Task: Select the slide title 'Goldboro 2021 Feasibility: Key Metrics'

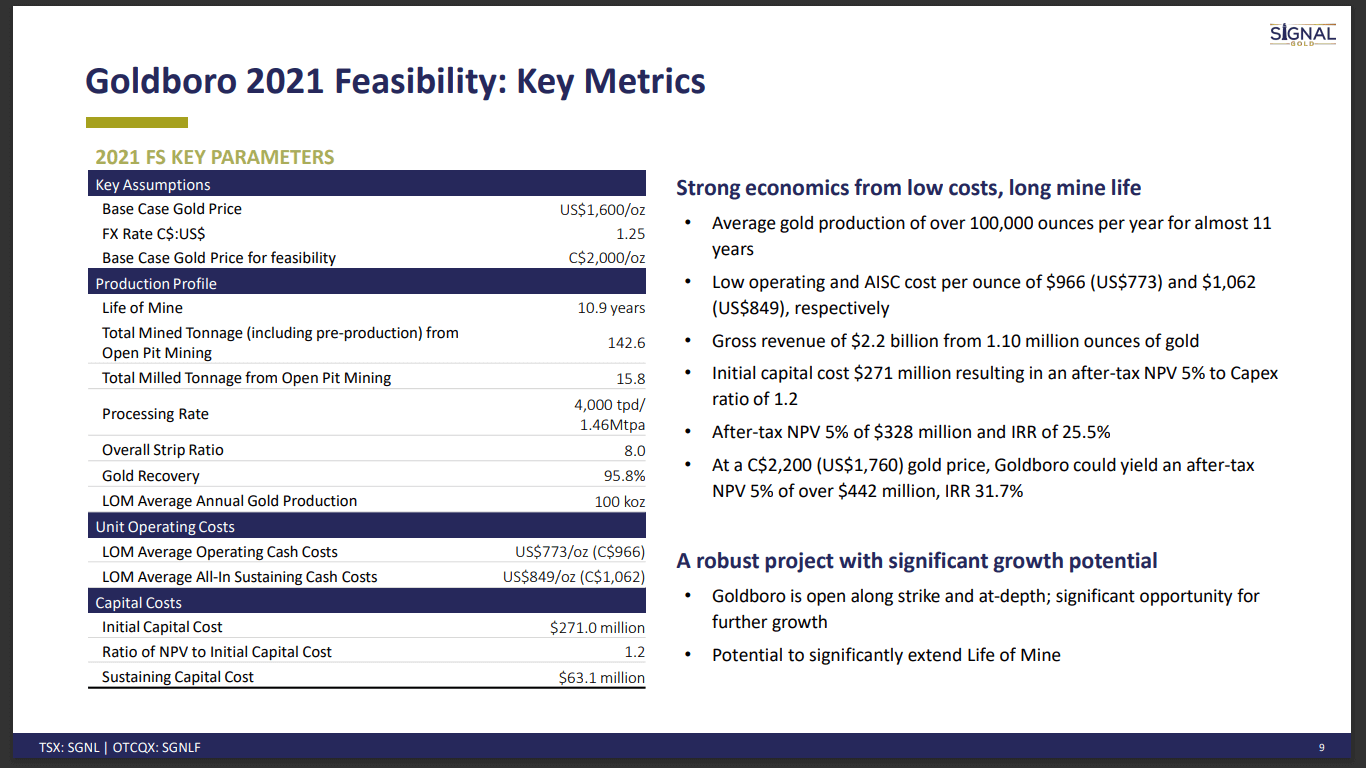Action: [396, 81]
